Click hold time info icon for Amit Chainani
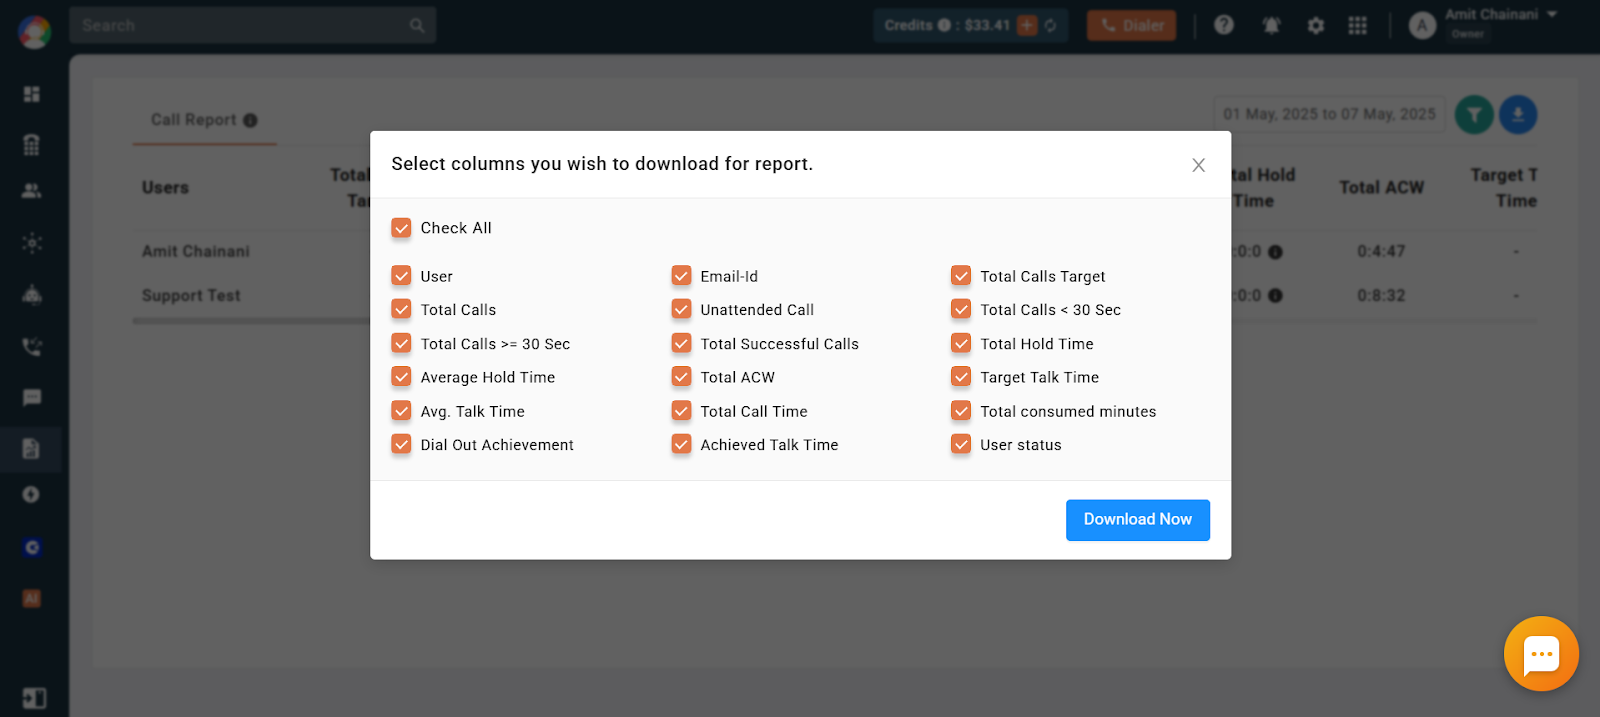The width and height of the screenshot is (1600, 717). click(1275, 252)
